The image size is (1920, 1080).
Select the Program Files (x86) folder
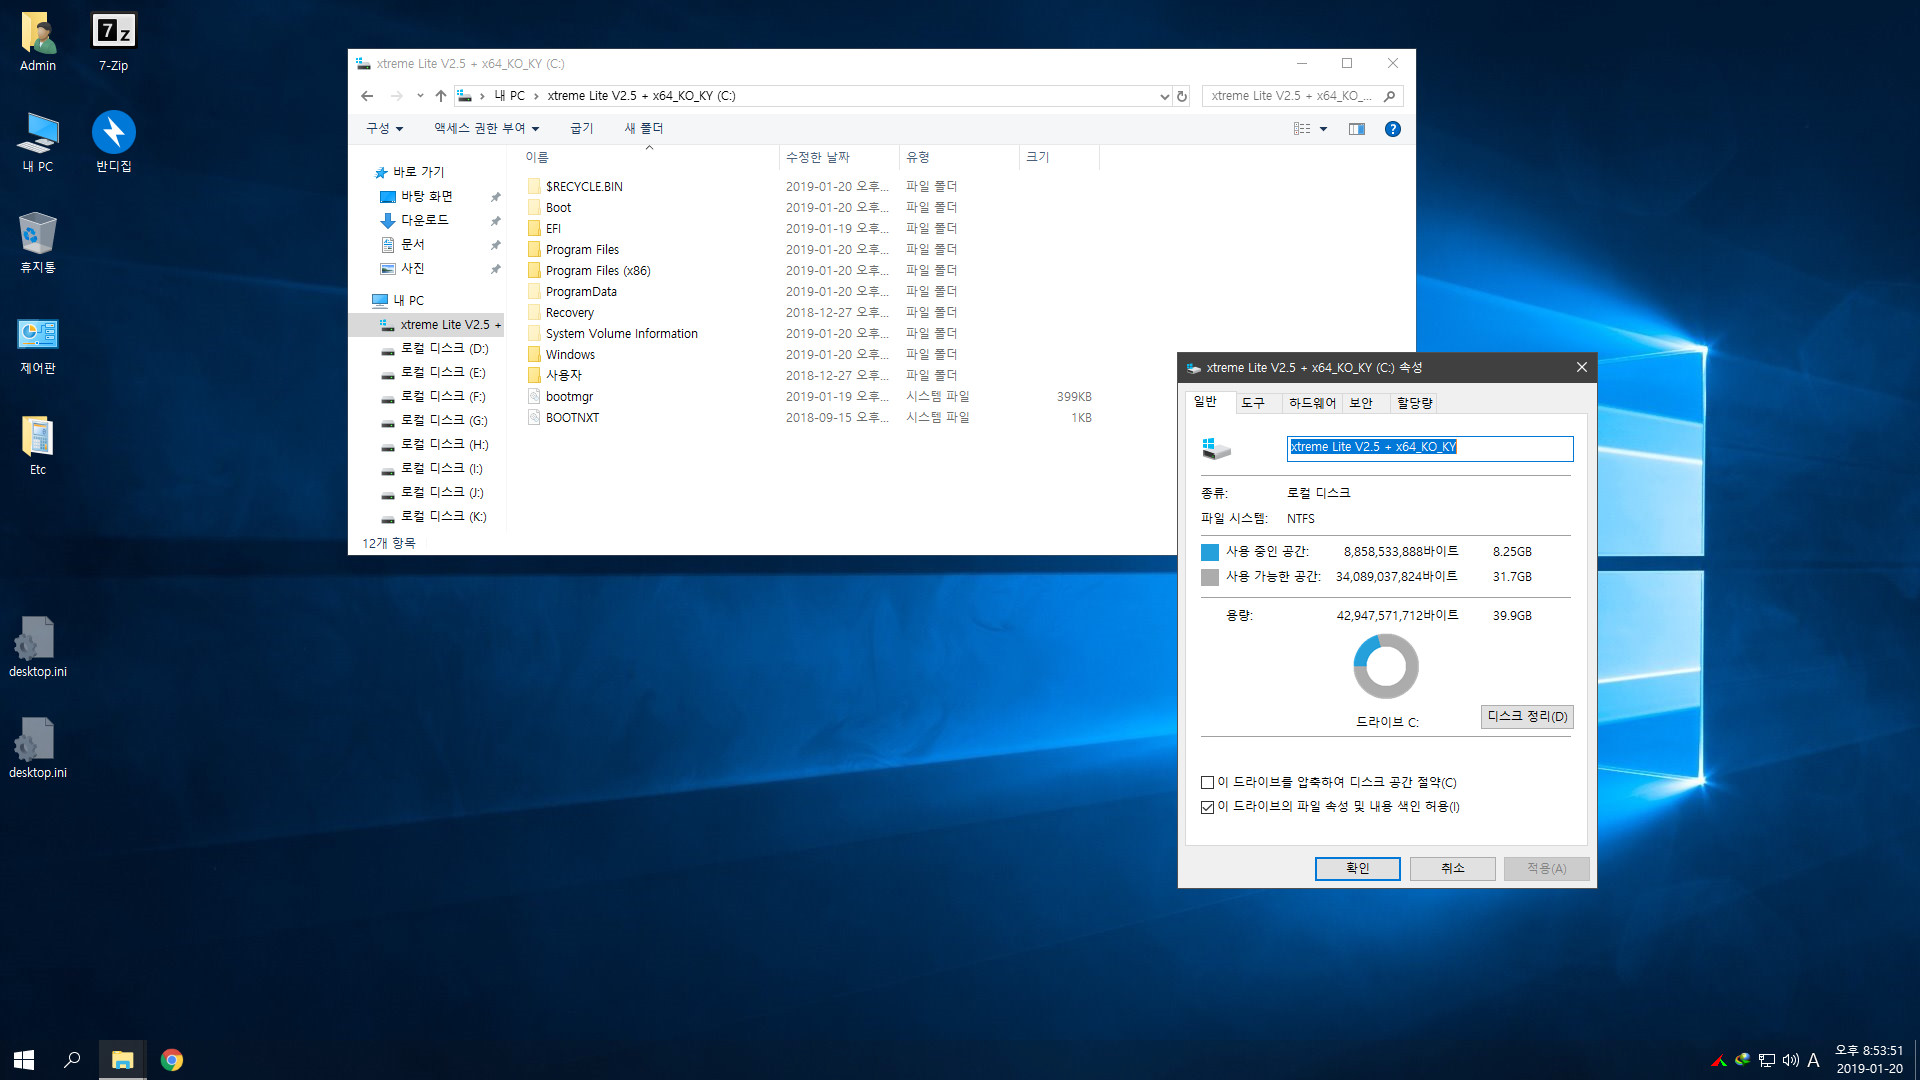598,271
